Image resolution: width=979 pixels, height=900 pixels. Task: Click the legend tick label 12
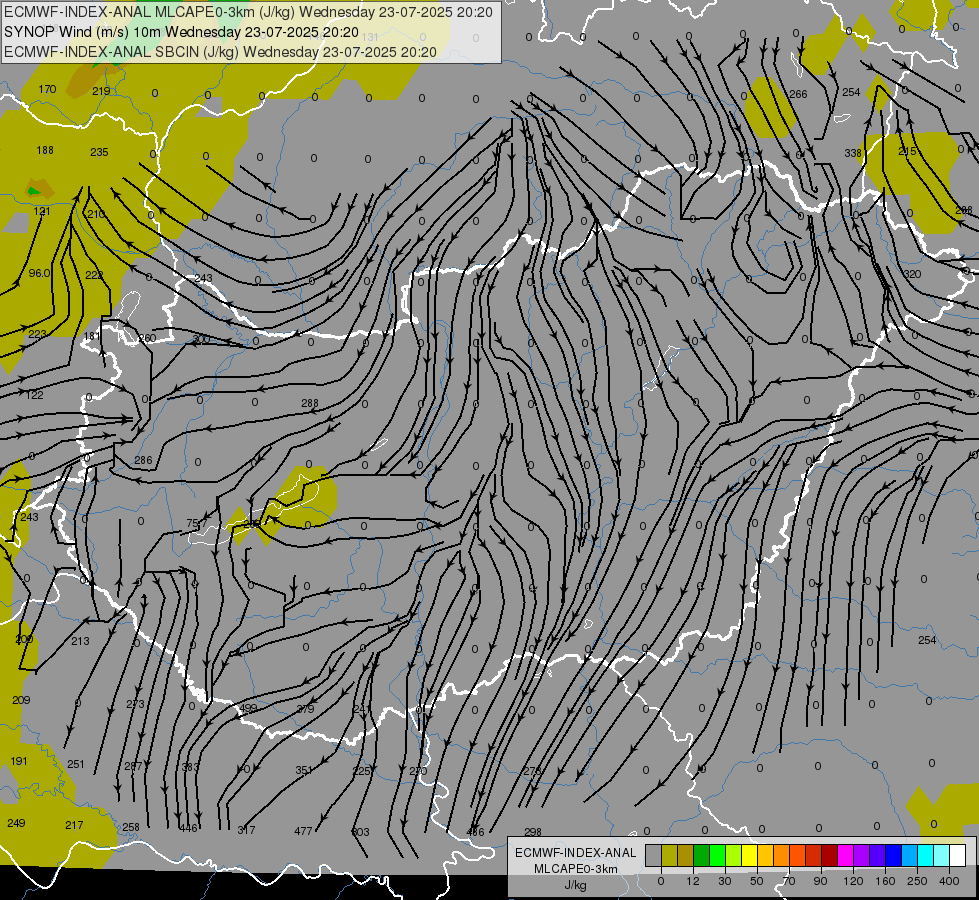tap(693, 881)
